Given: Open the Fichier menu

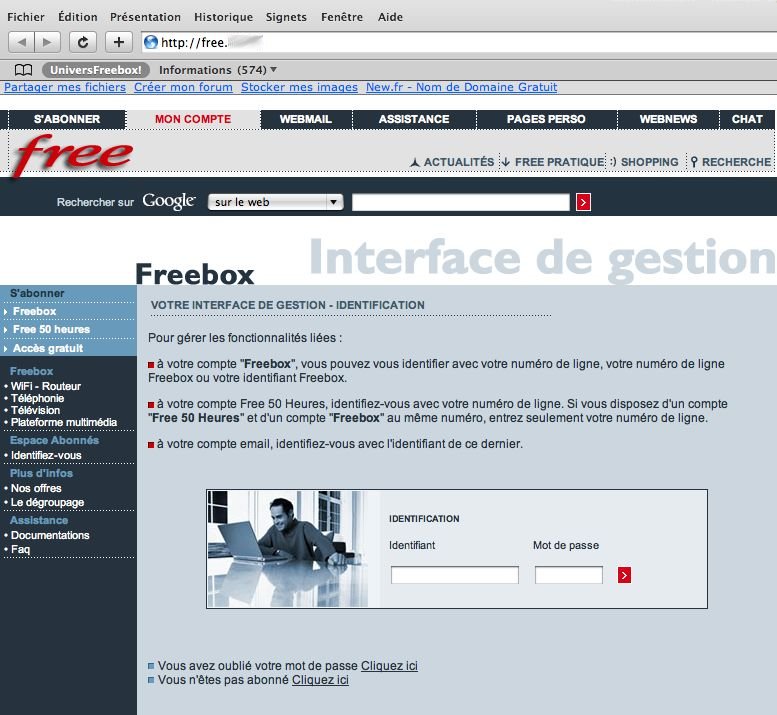Looking at the screenshot, I should click(x=26, y=17).
